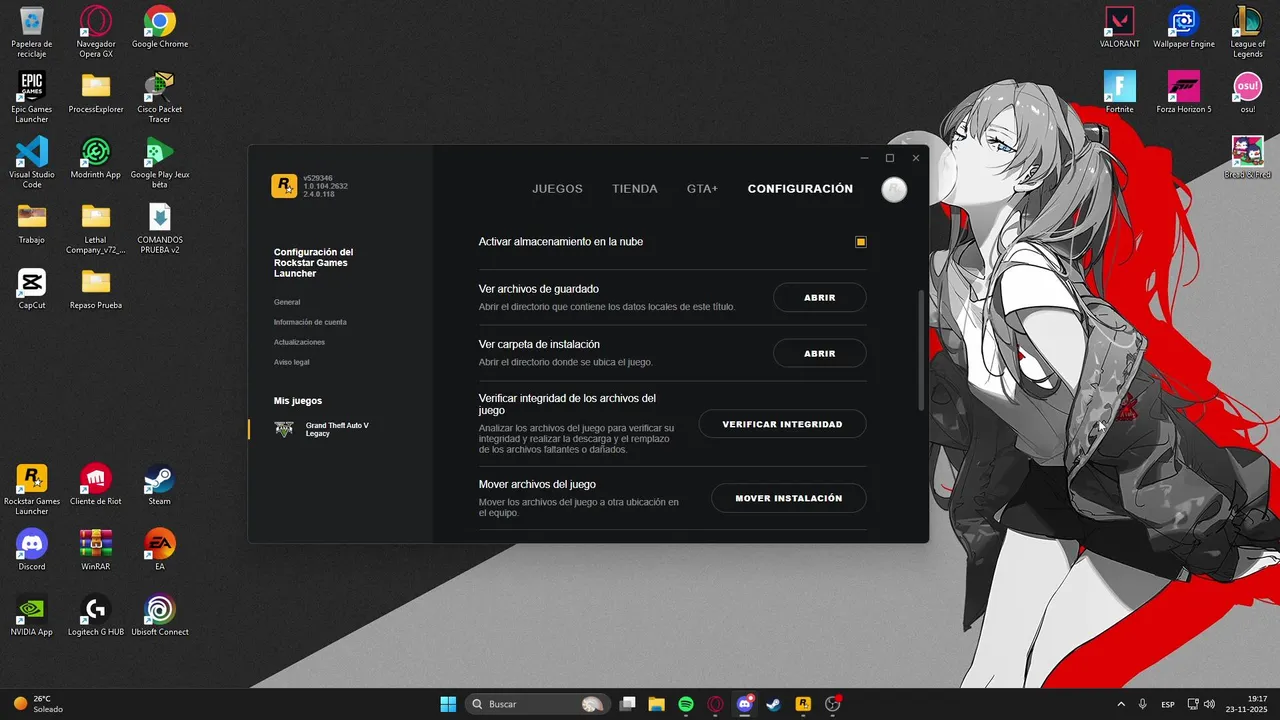This screenshot has height=720, width=1280.
Task: Select the EA desktop shortcut
Action: [x=160, y=549]
